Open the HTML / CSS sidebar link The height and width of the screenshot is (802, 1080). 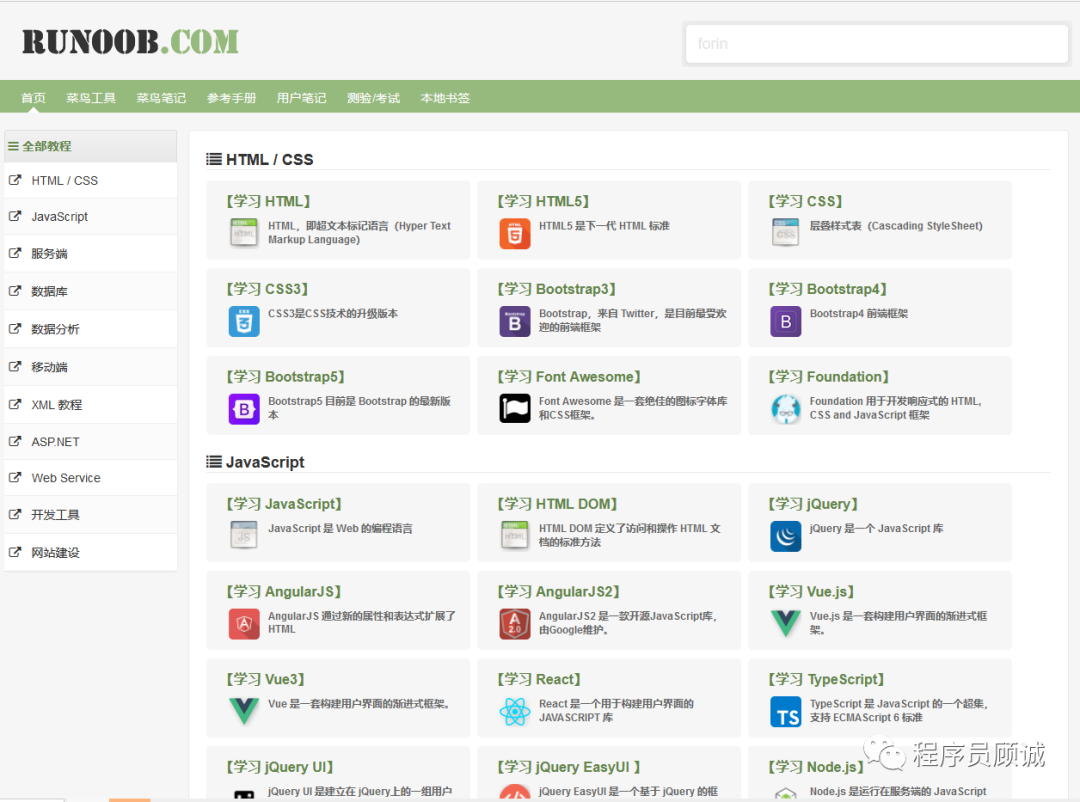(90, 181)
